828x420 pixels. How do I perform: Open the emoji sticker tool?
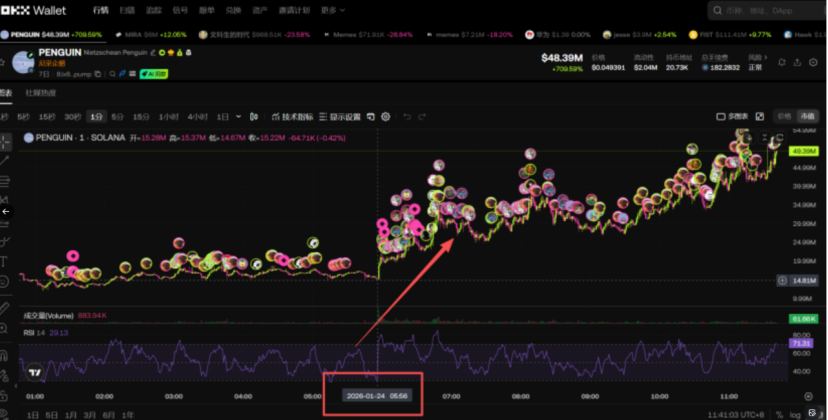pyautogui.click(x=4, y=282)
